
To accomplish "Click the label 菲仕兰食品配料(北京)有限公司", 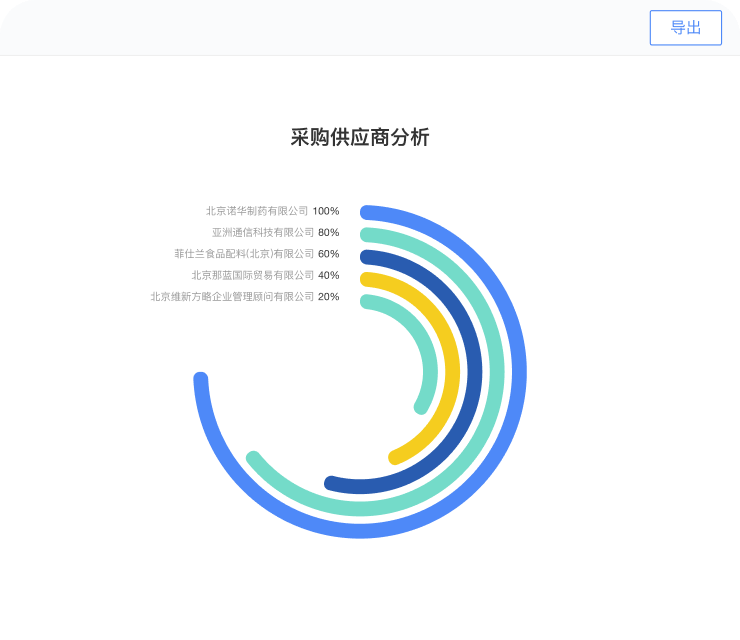I will (x=244, y=254).
